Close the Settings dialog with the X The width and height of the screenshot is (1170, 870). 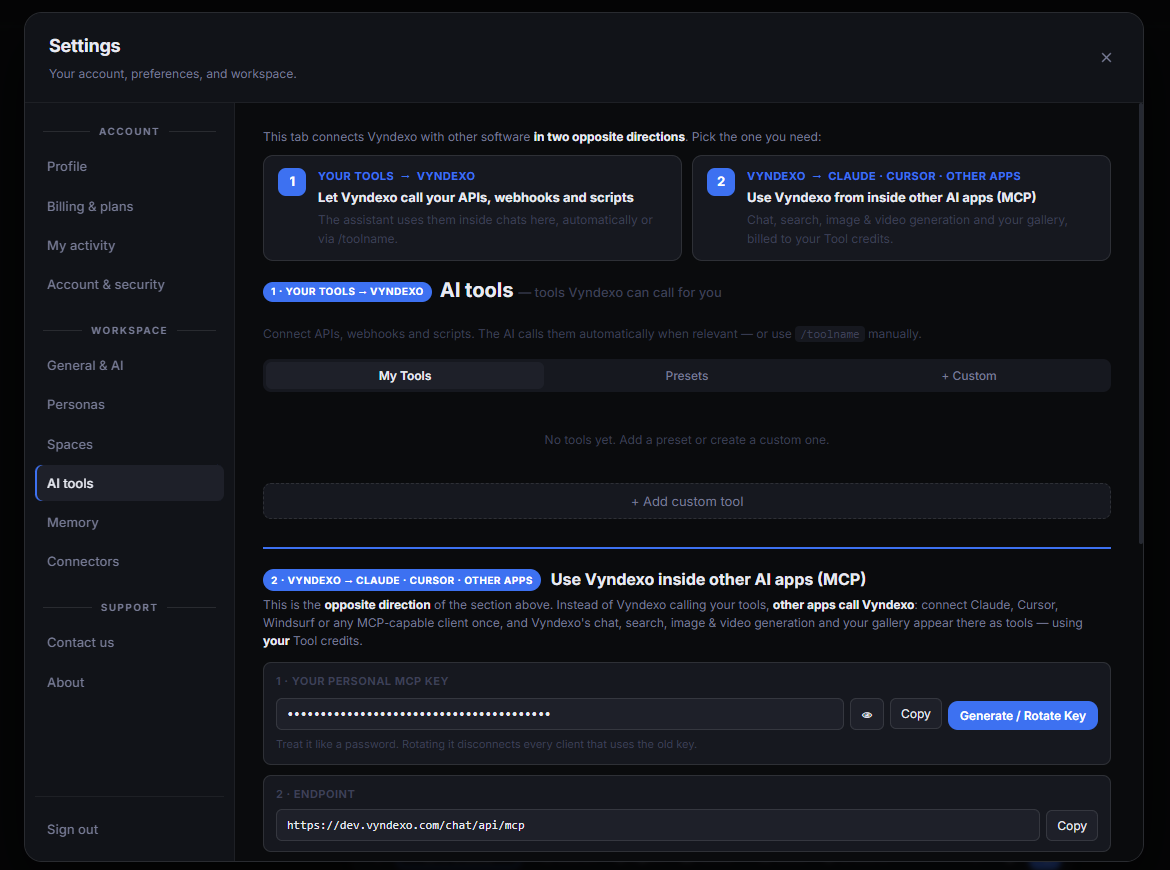(1106, 57)
